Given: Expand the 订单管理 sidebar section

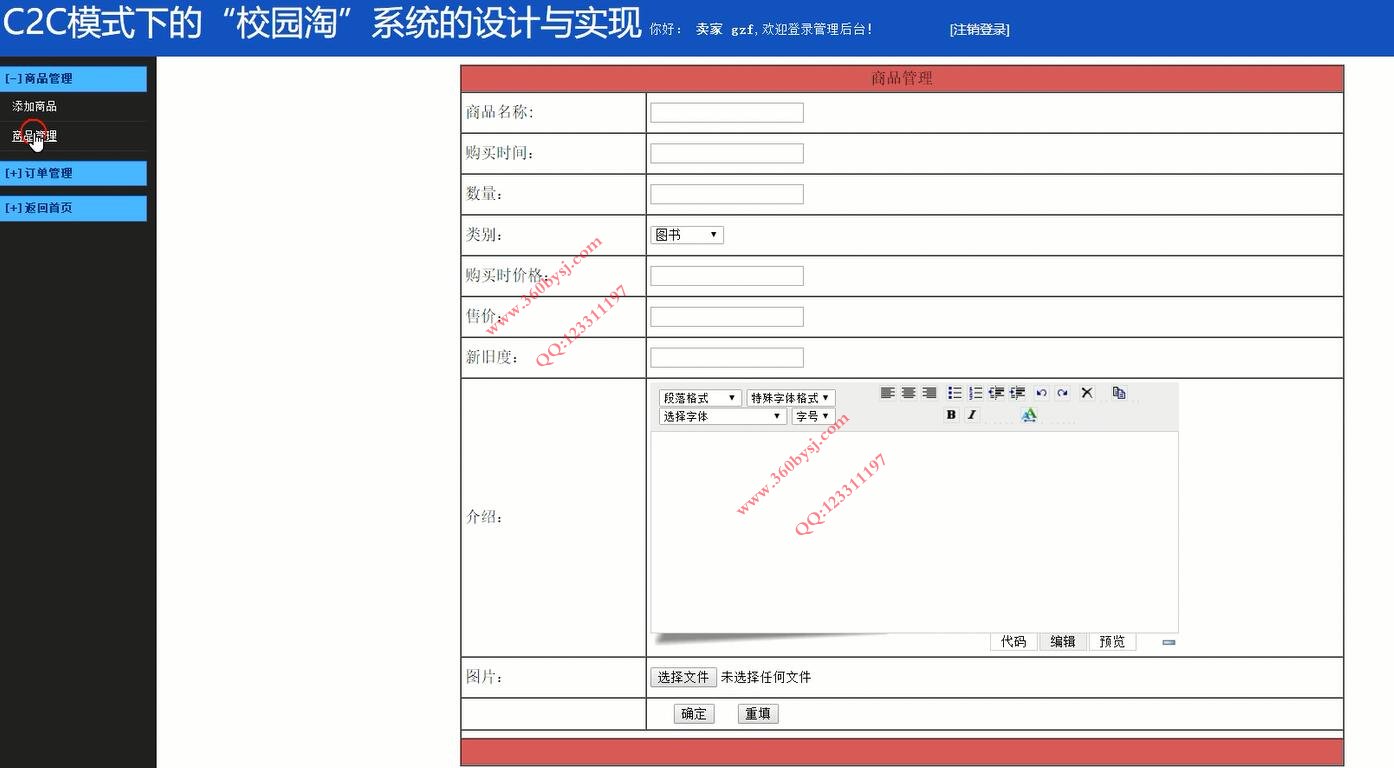Looking at the screenshot, I should tap(73, 173).
